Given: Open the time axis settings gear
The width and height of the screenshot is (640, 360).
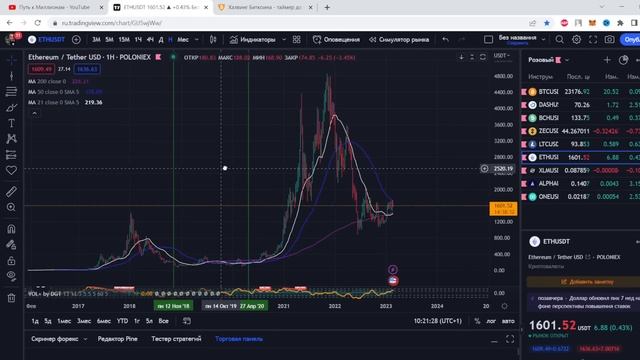Looking at the screenshot, I should tap(504, 306).
